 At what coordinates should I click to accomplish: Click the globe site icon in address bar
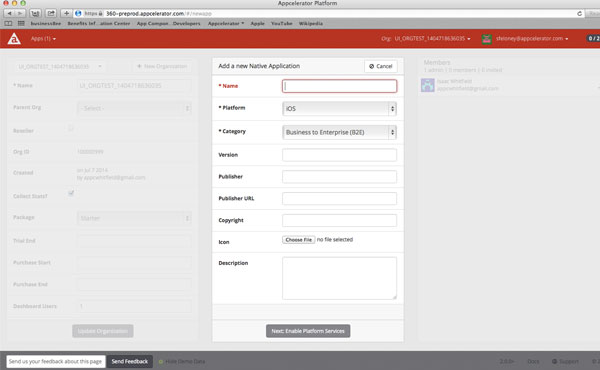(x=78, y=13)
